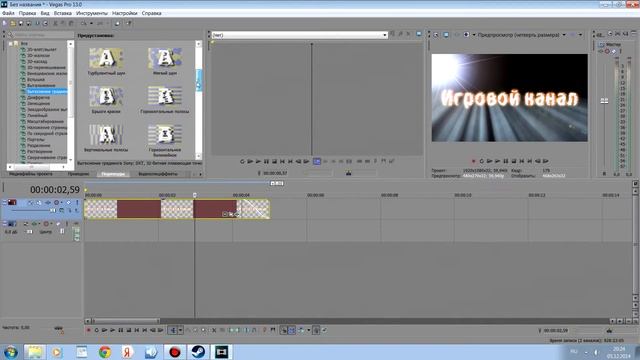640x360 pixels.
Task: Open the Вид menu
Action: click(x=45, y=13)
